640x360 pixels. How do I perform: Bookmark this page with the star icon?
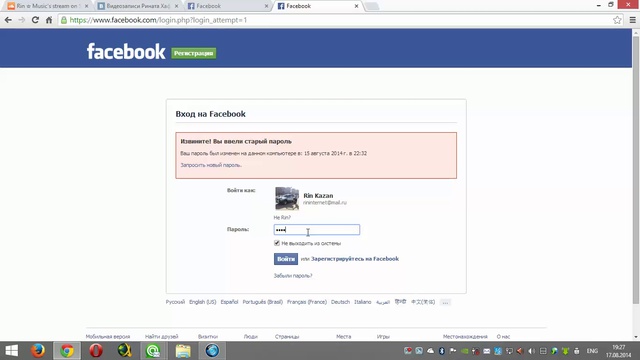617,20
